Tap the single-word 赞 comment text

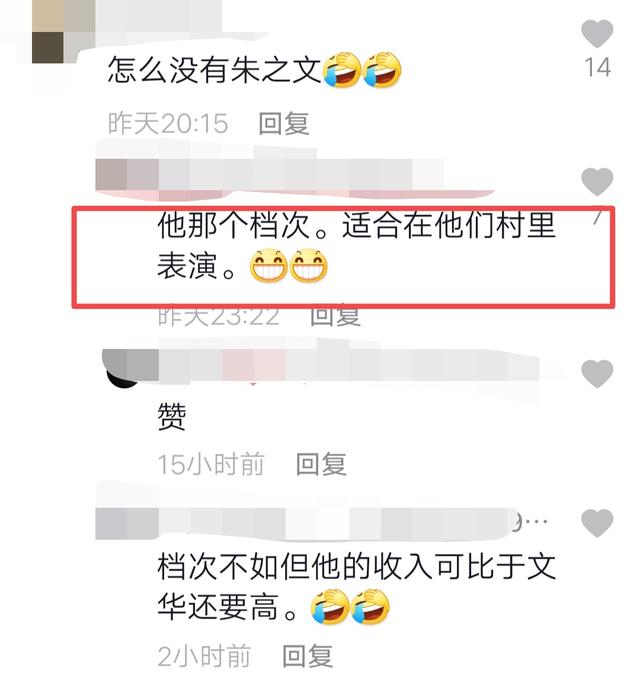click(172, 416)
